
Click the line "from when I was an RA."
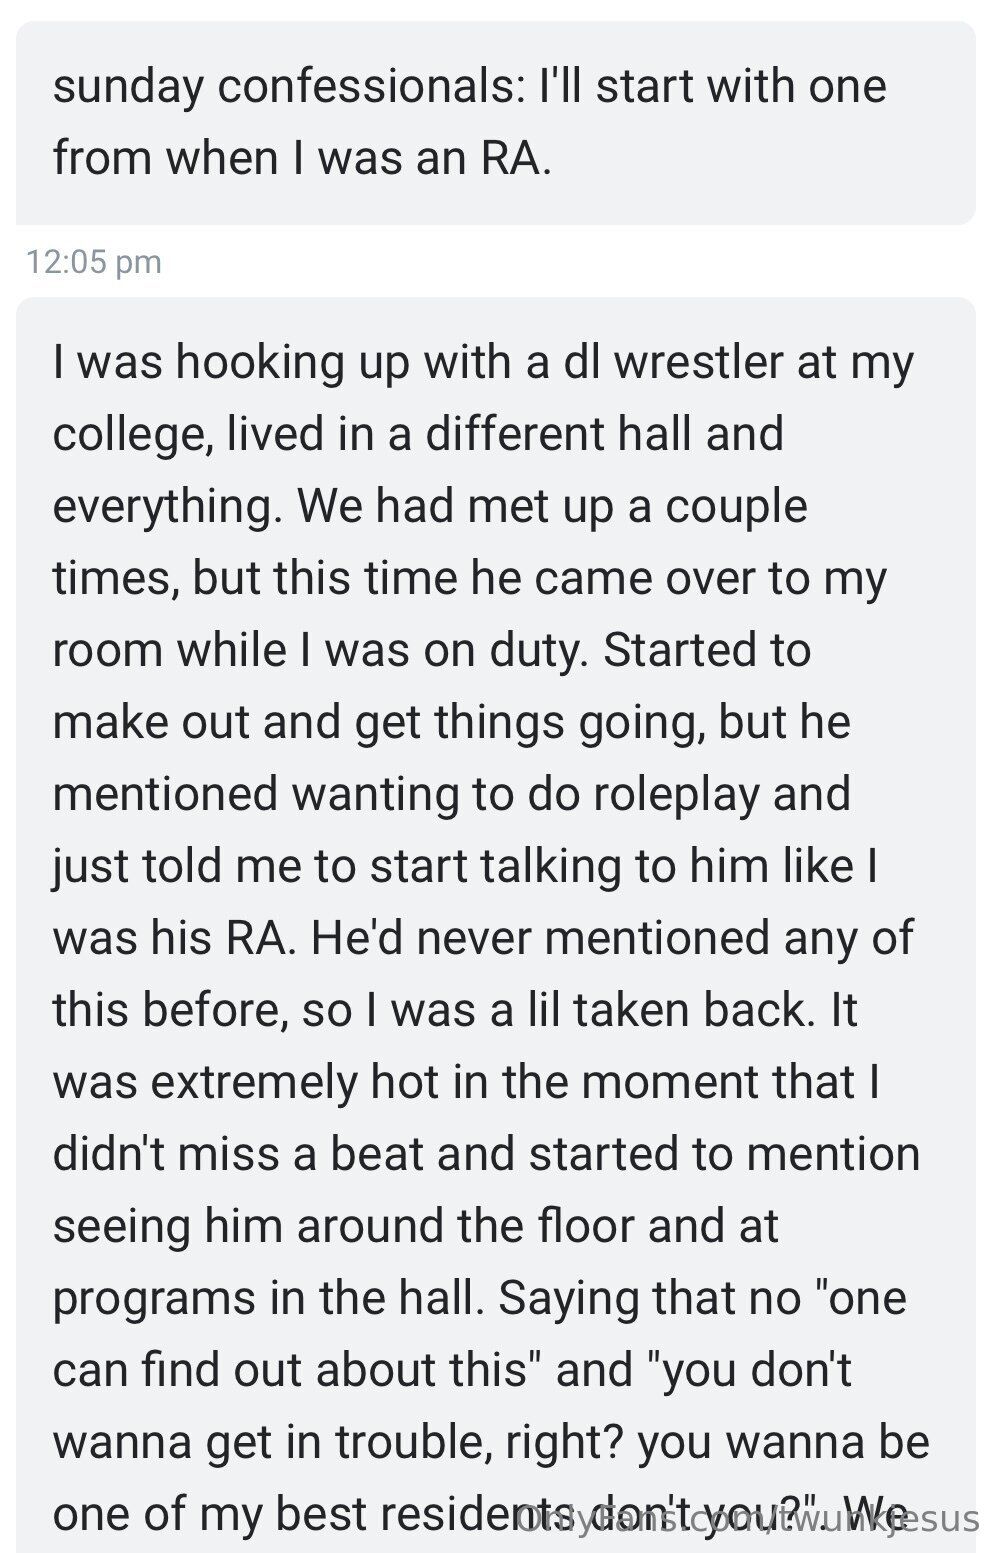(302, 158)
